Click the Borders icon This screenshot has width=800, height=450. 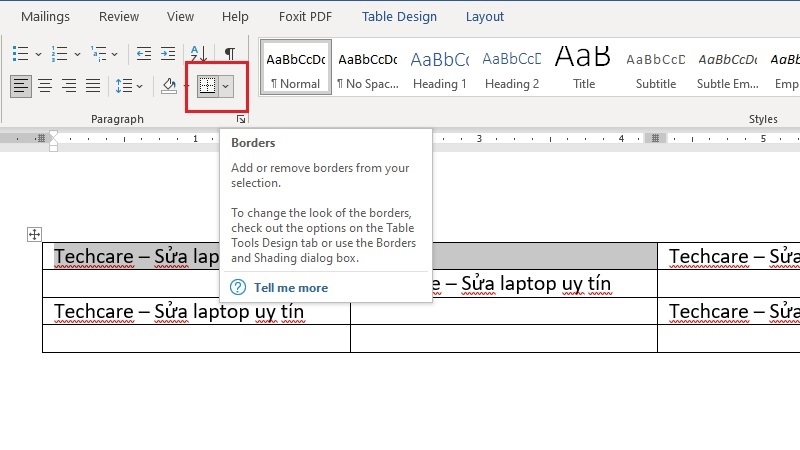coord(208,86)
